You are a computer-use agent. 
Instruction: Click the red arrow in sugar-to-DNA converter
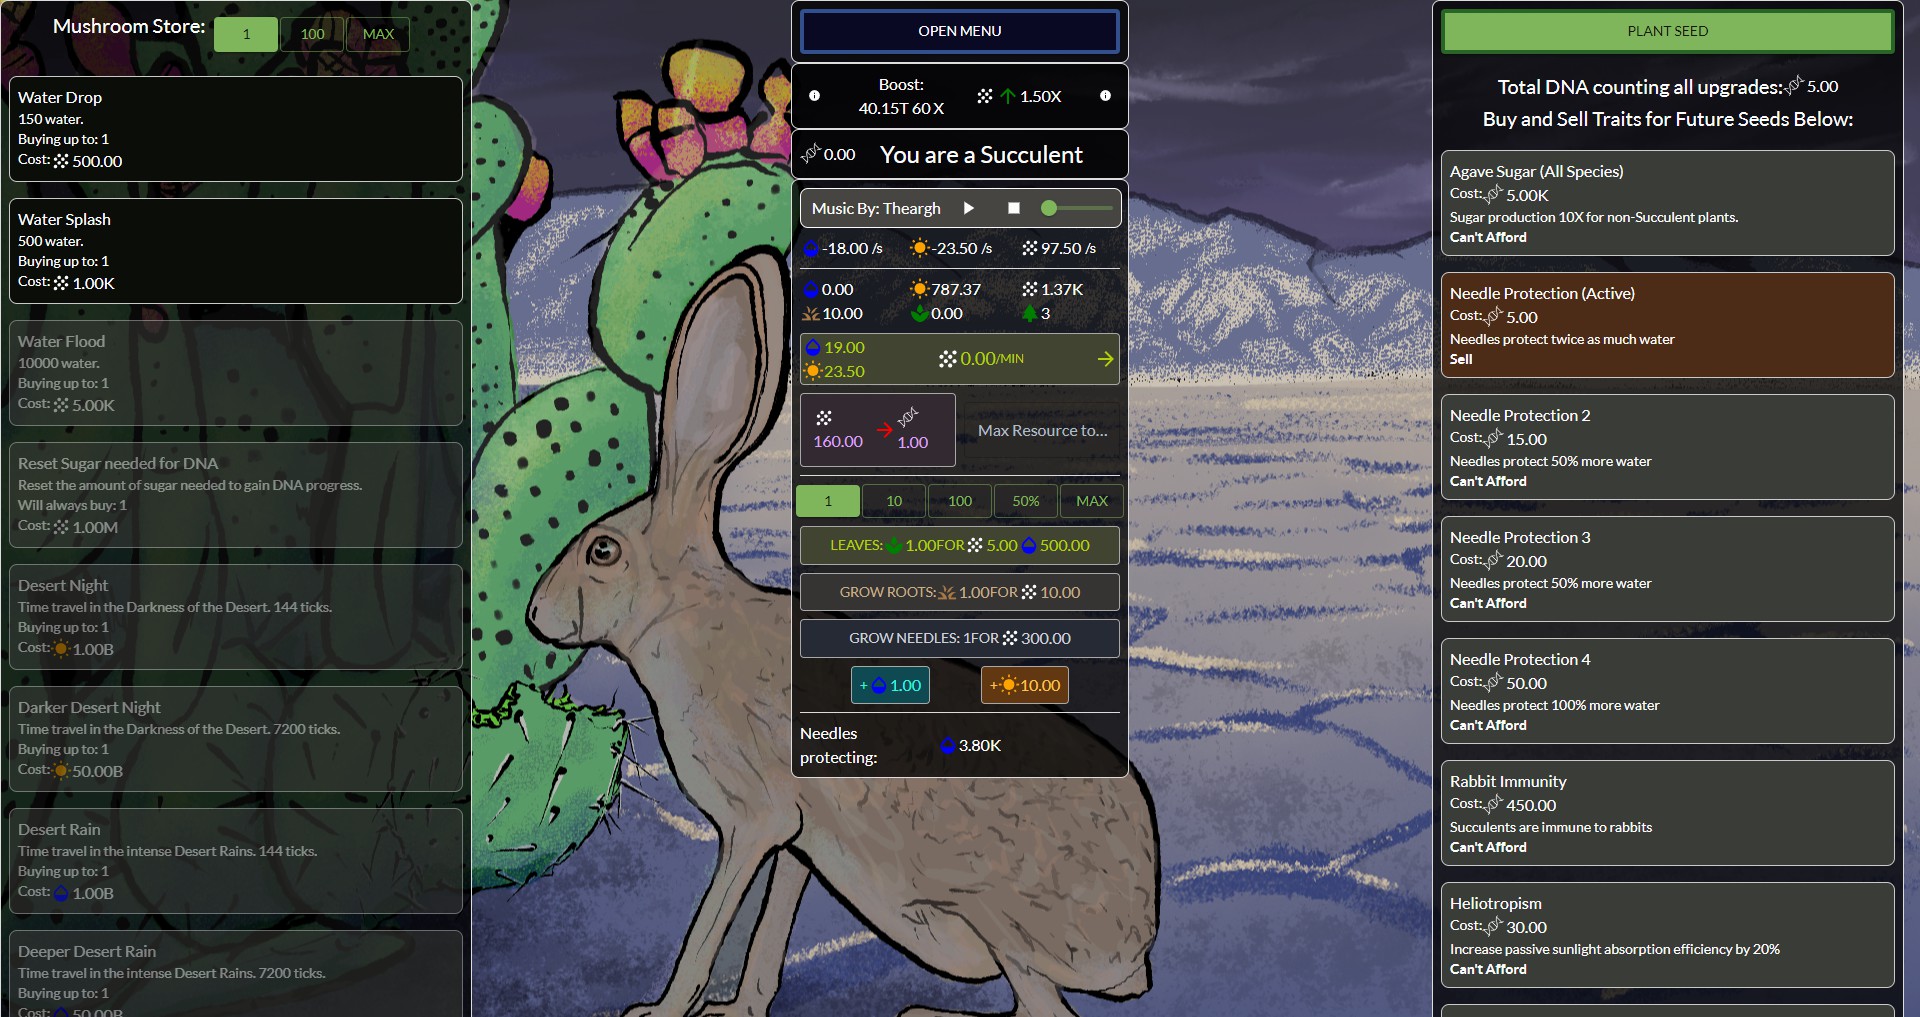885,430
